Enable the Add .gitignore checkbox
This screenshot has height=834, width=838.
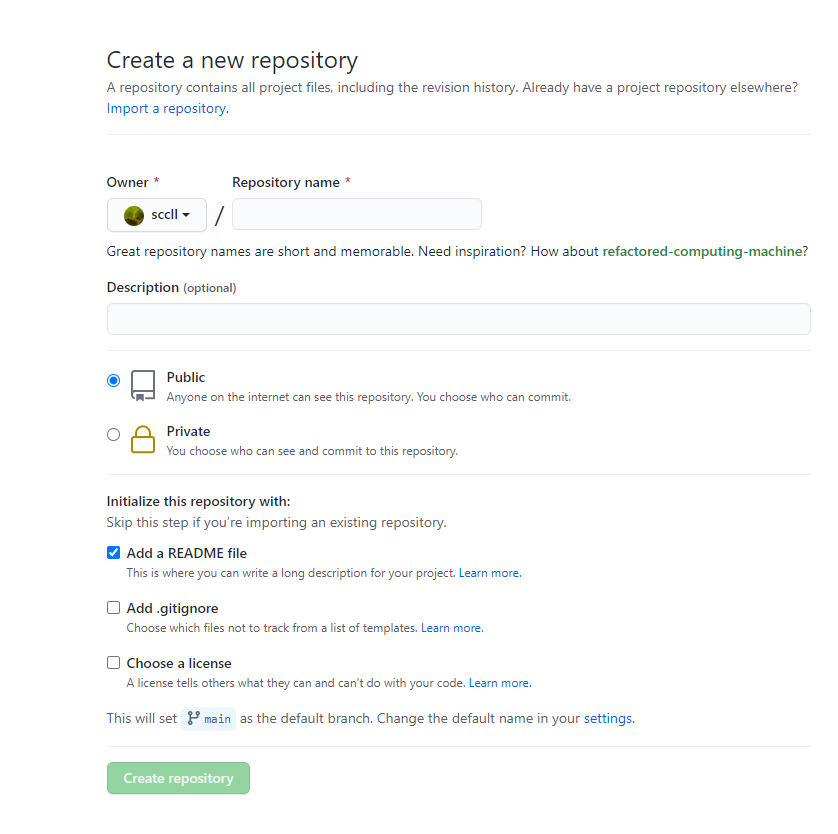pyautogui.click(x=113, y=608)
